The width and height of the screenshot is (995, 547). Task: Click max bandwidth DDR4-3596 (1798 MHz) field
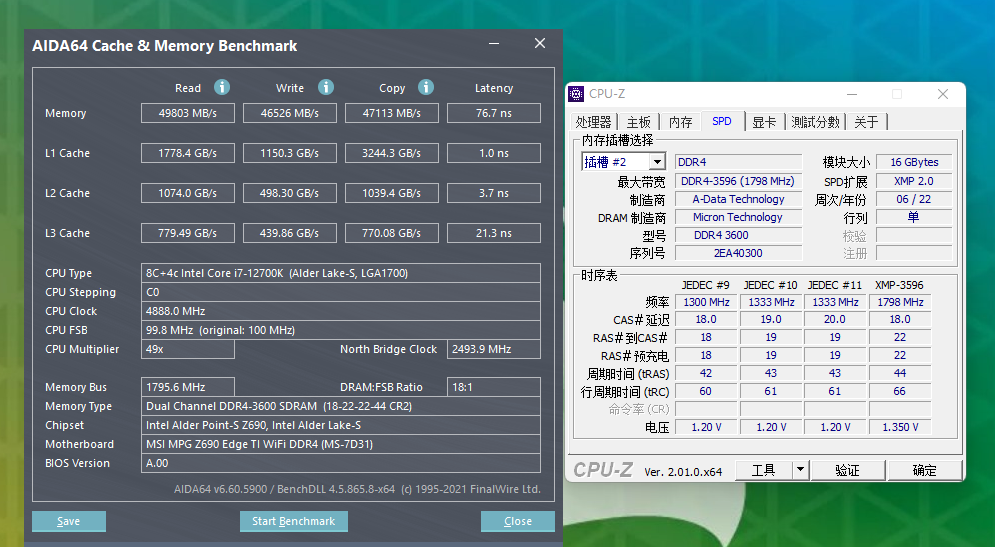pyautogui.click(x=738, y=181)
